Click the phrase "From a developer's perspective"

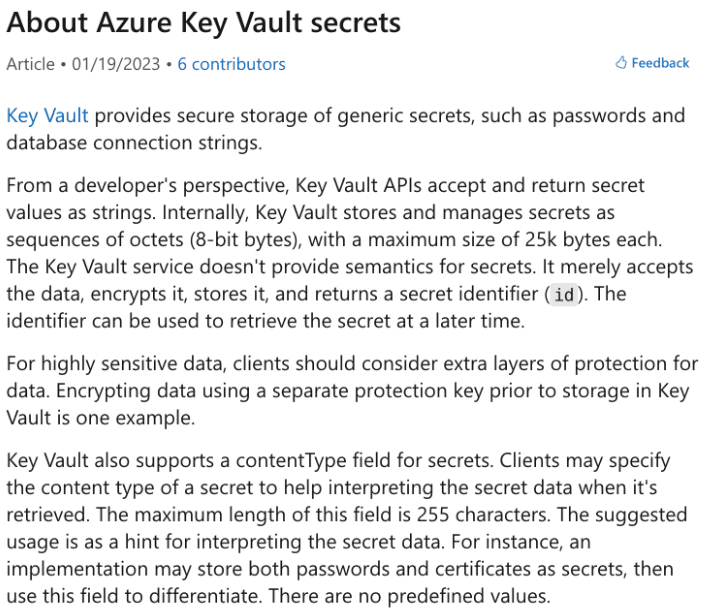tap(127, 186)
